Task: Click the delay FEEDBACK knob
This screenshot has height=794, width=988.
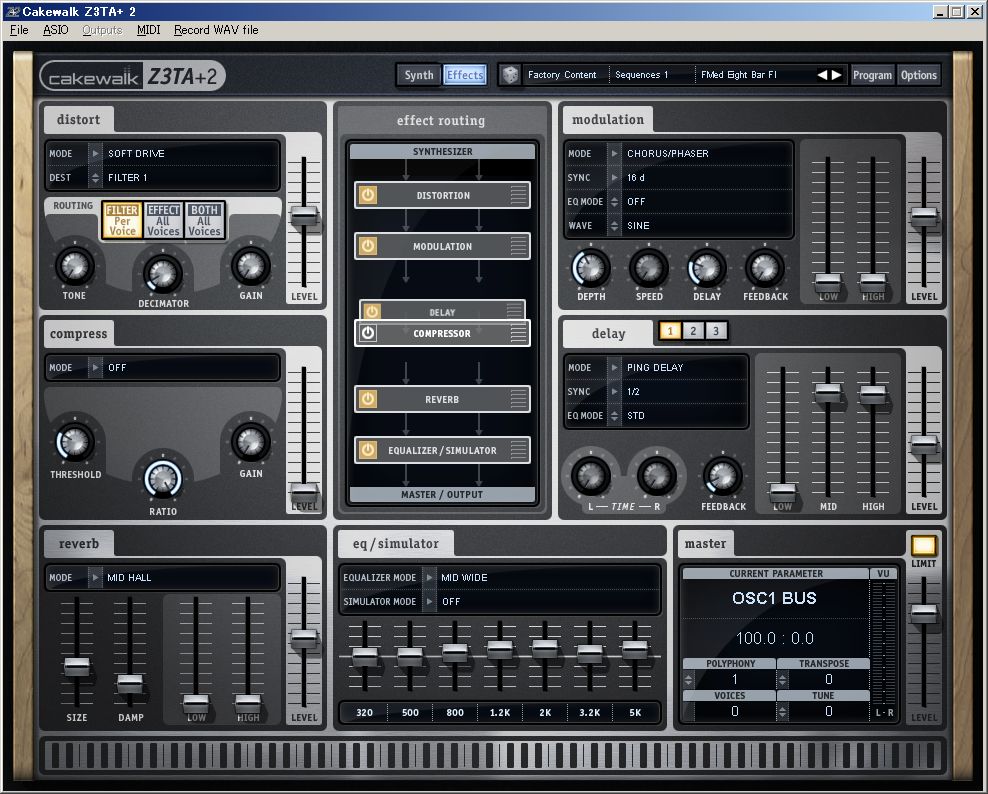Action: (x=723, y=476)
